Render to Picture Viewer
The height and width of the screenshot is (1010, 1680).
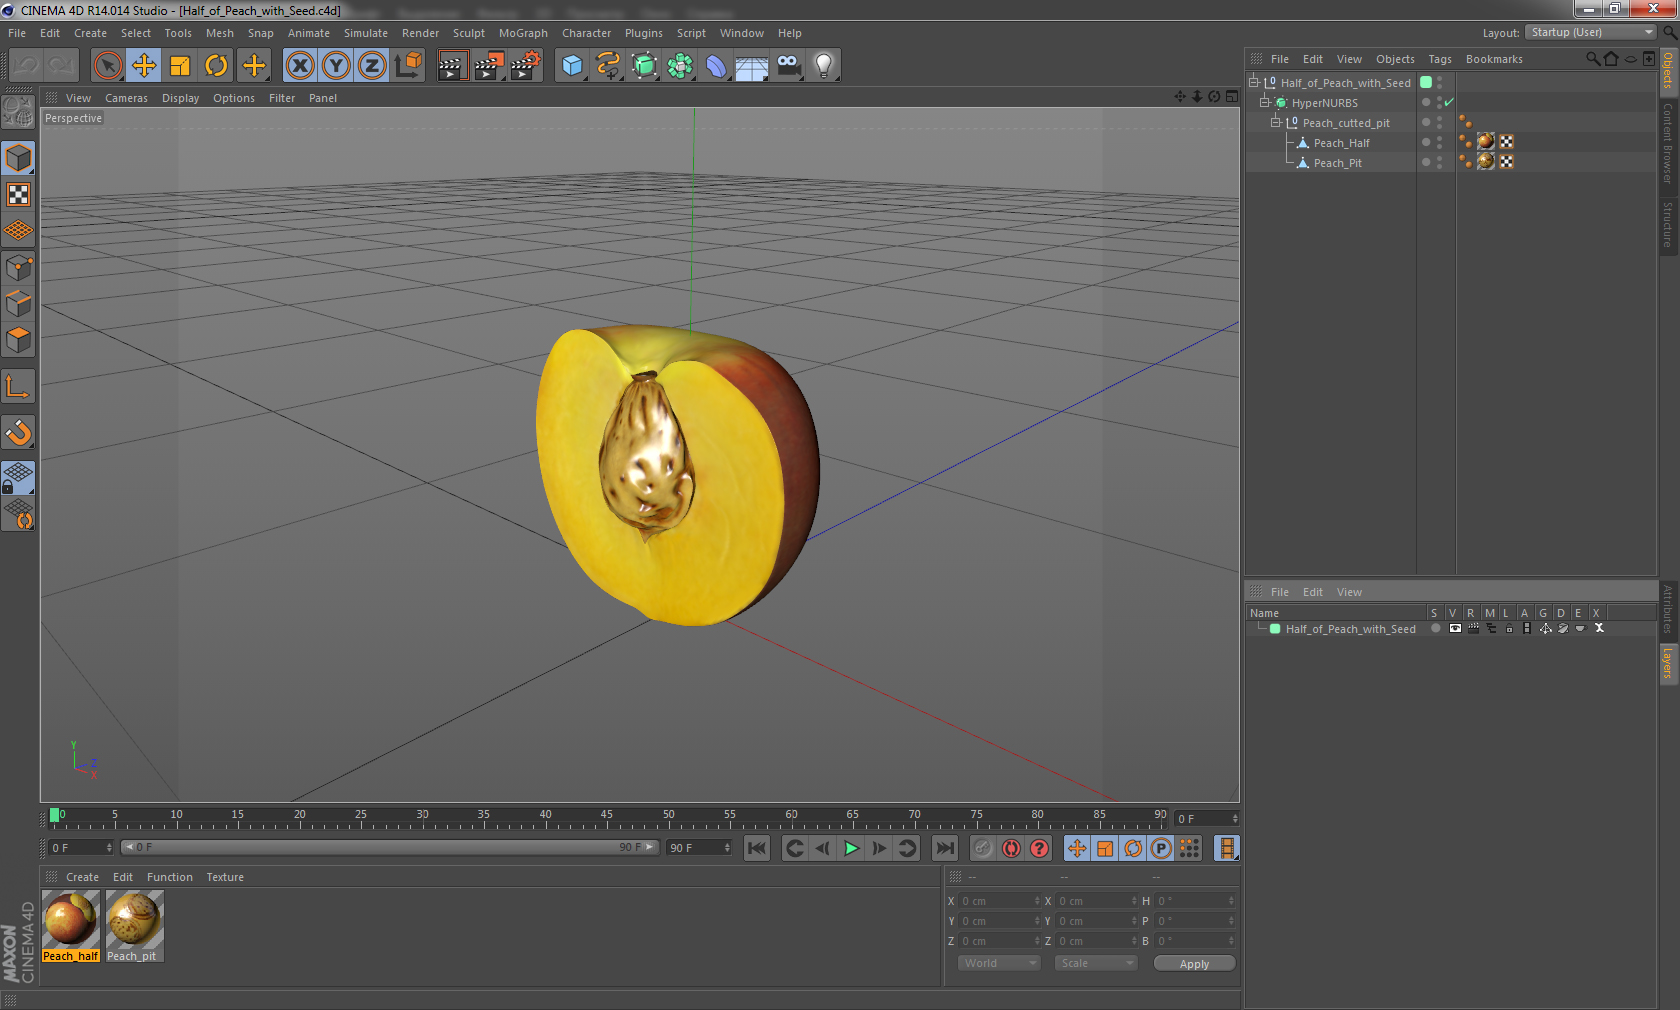488,66
